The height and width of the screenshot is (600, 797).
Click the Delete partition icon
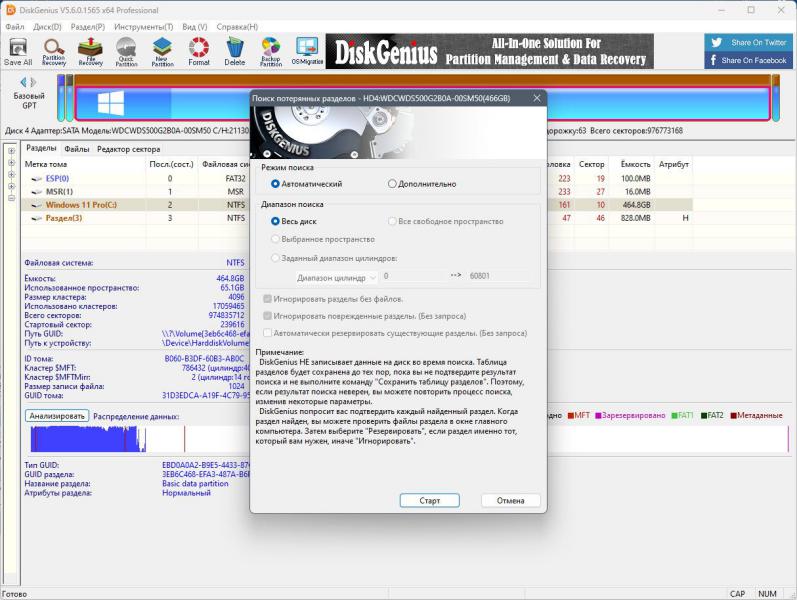point(235,51)
